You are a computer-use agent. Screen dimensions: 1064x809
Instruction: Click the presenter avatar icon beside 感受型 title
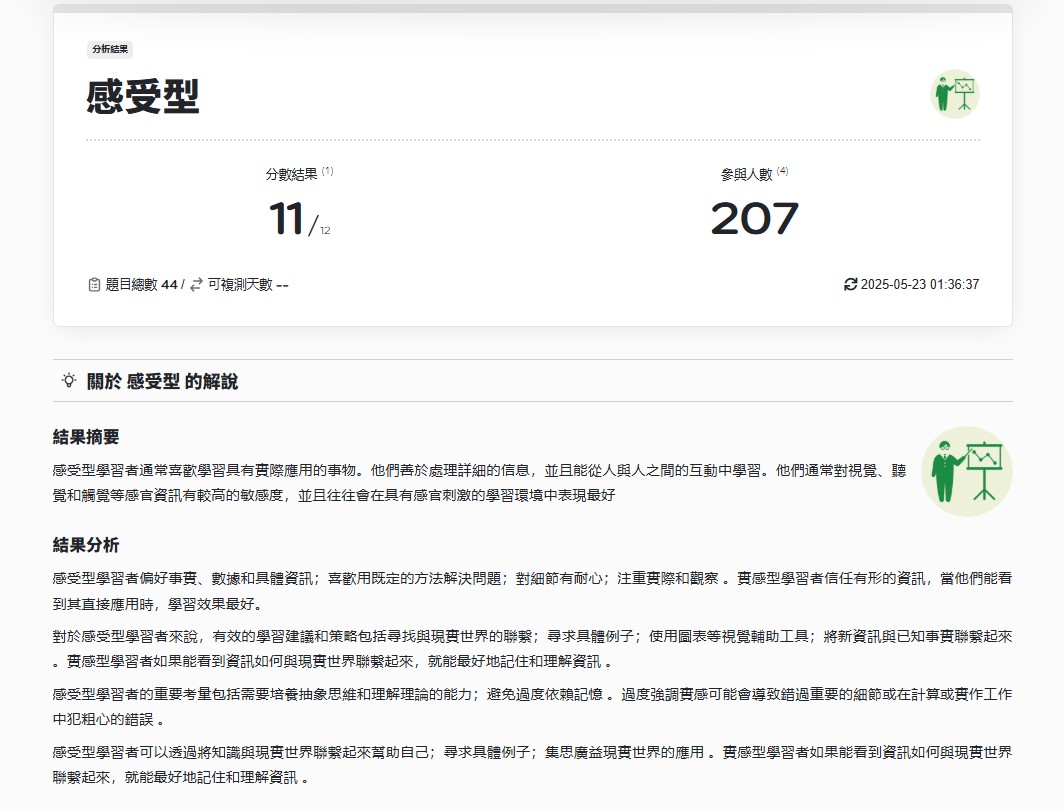pos(954,94)
